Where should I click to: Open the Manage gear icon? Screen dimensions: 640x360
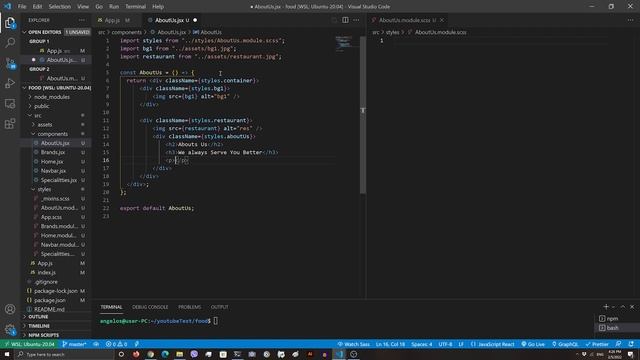click(x=10, y=329)
